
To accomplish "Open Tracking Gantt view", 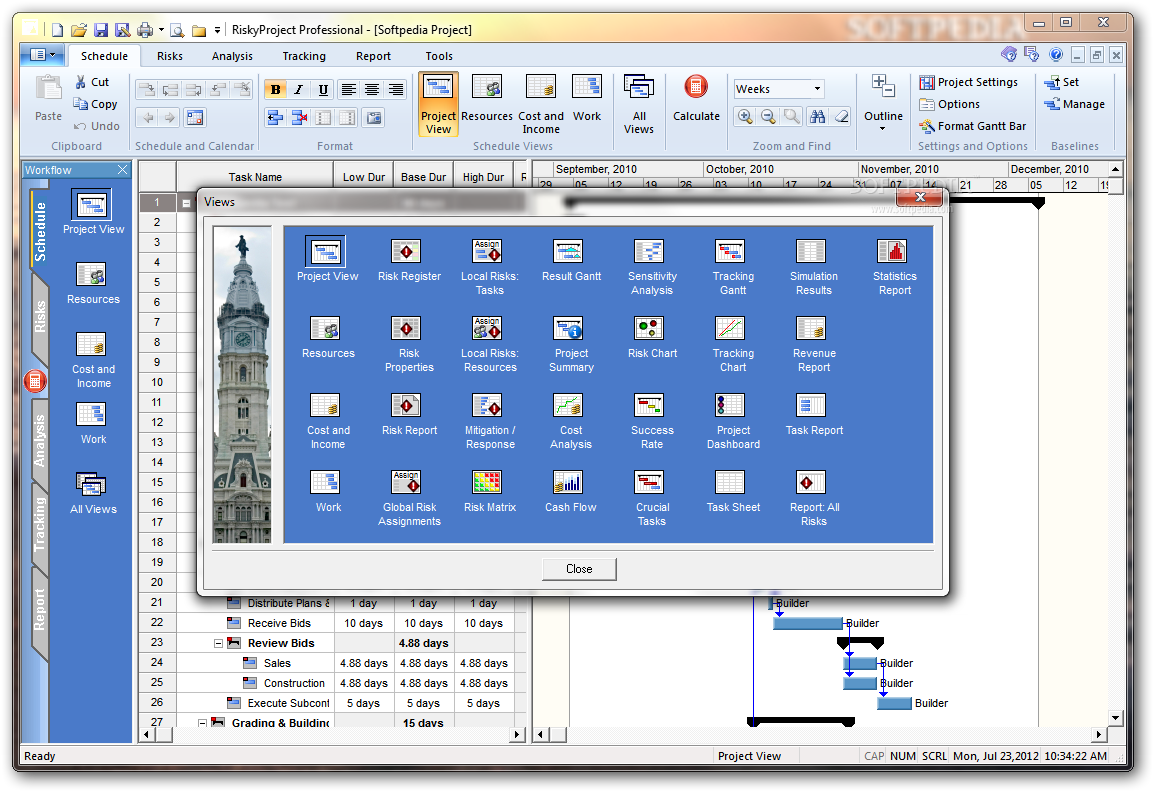I will (733, 268).
